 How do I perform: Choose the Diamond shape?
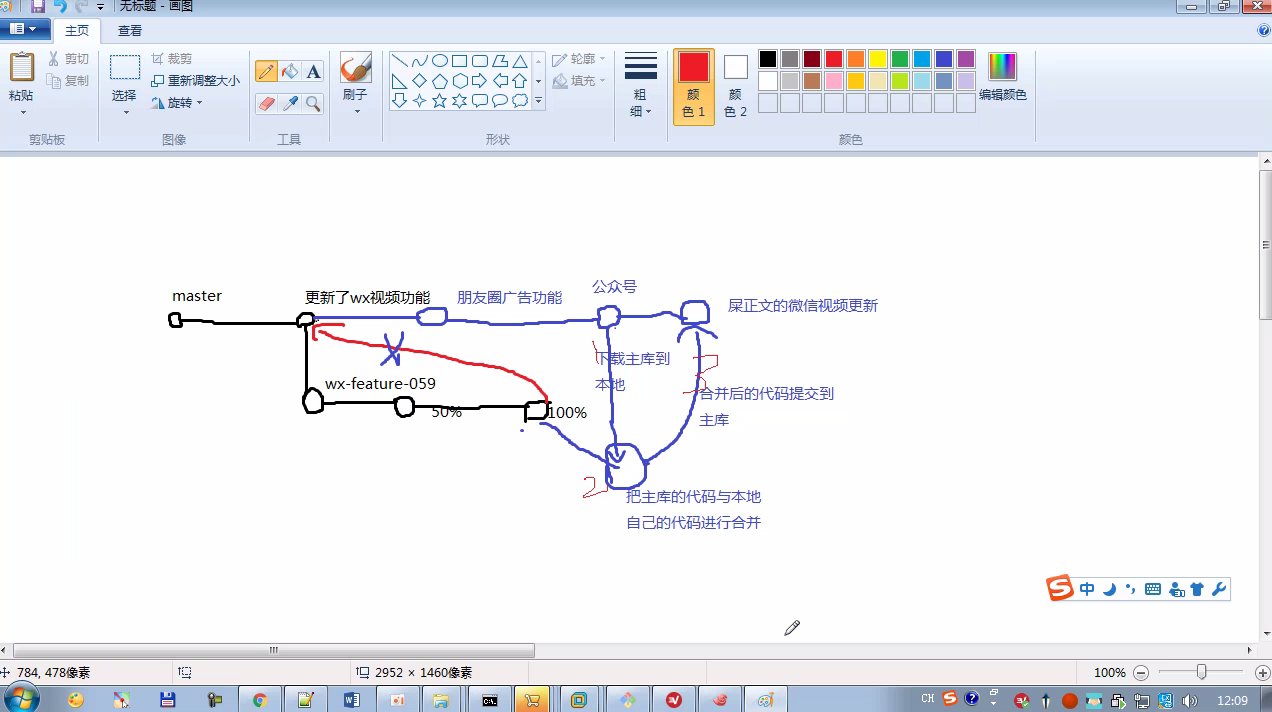point(420,81)
